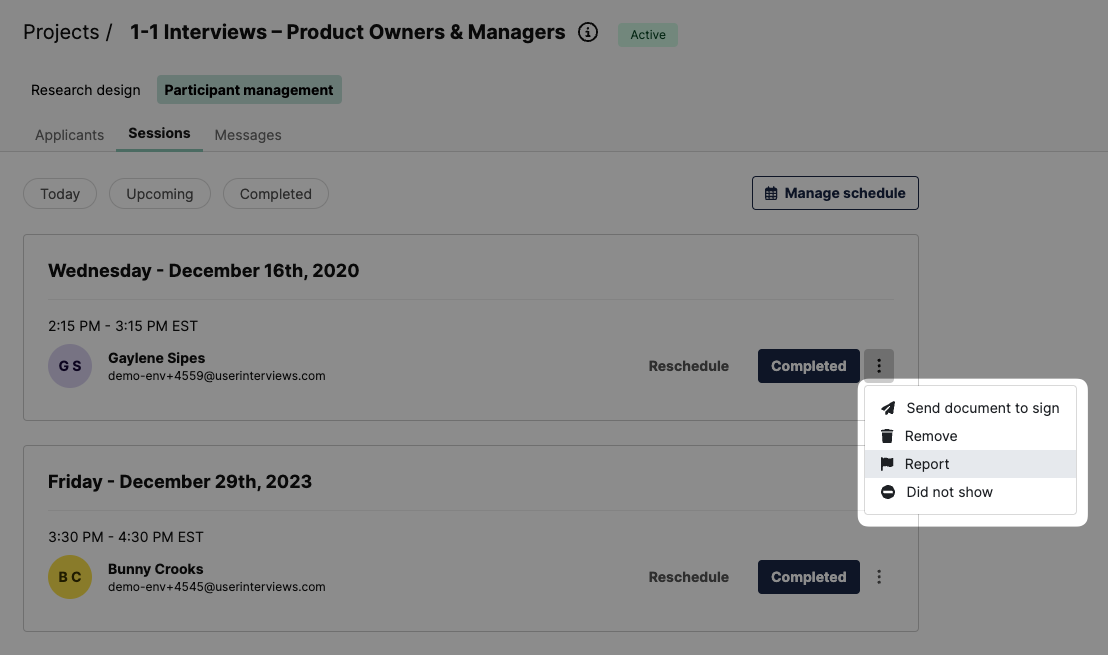Open the three-dot menu for Gaylene Sipes
1108x655 pixels.
tap(879, 366)
